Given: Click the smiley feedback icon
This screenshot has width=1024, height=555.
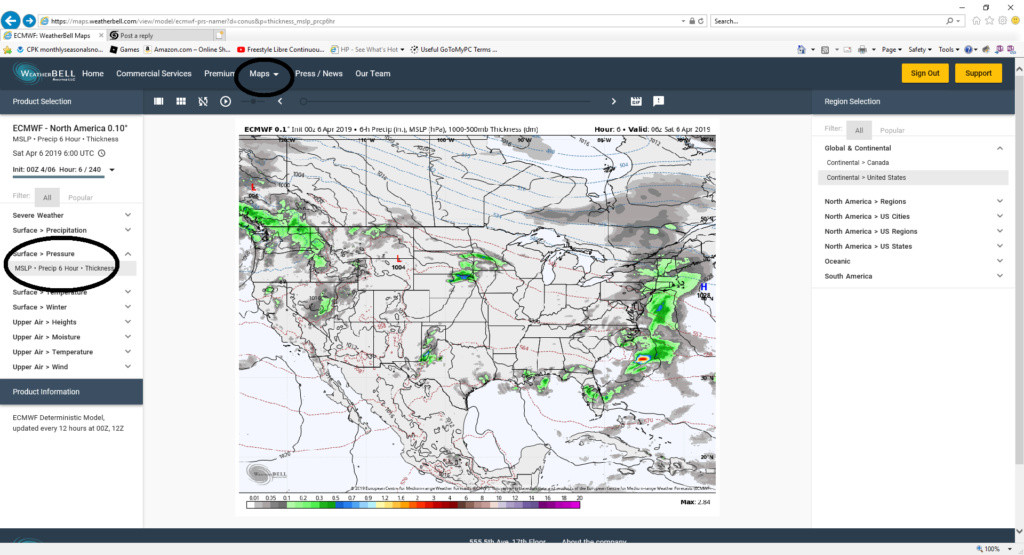Looking at the screenshot, I should (1016, 21).
